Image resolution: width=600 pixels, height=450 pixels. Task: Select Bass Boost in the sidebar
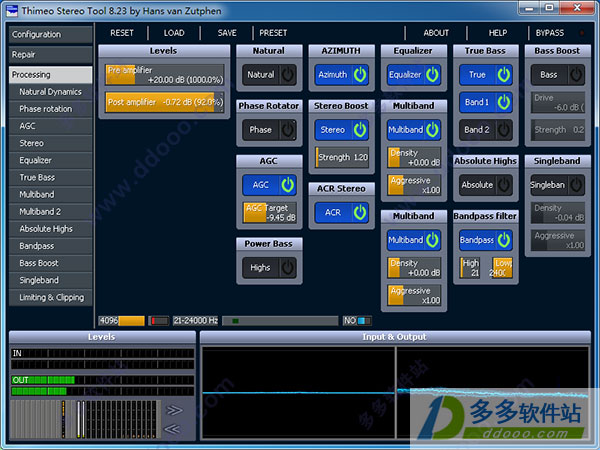(51, 263)
